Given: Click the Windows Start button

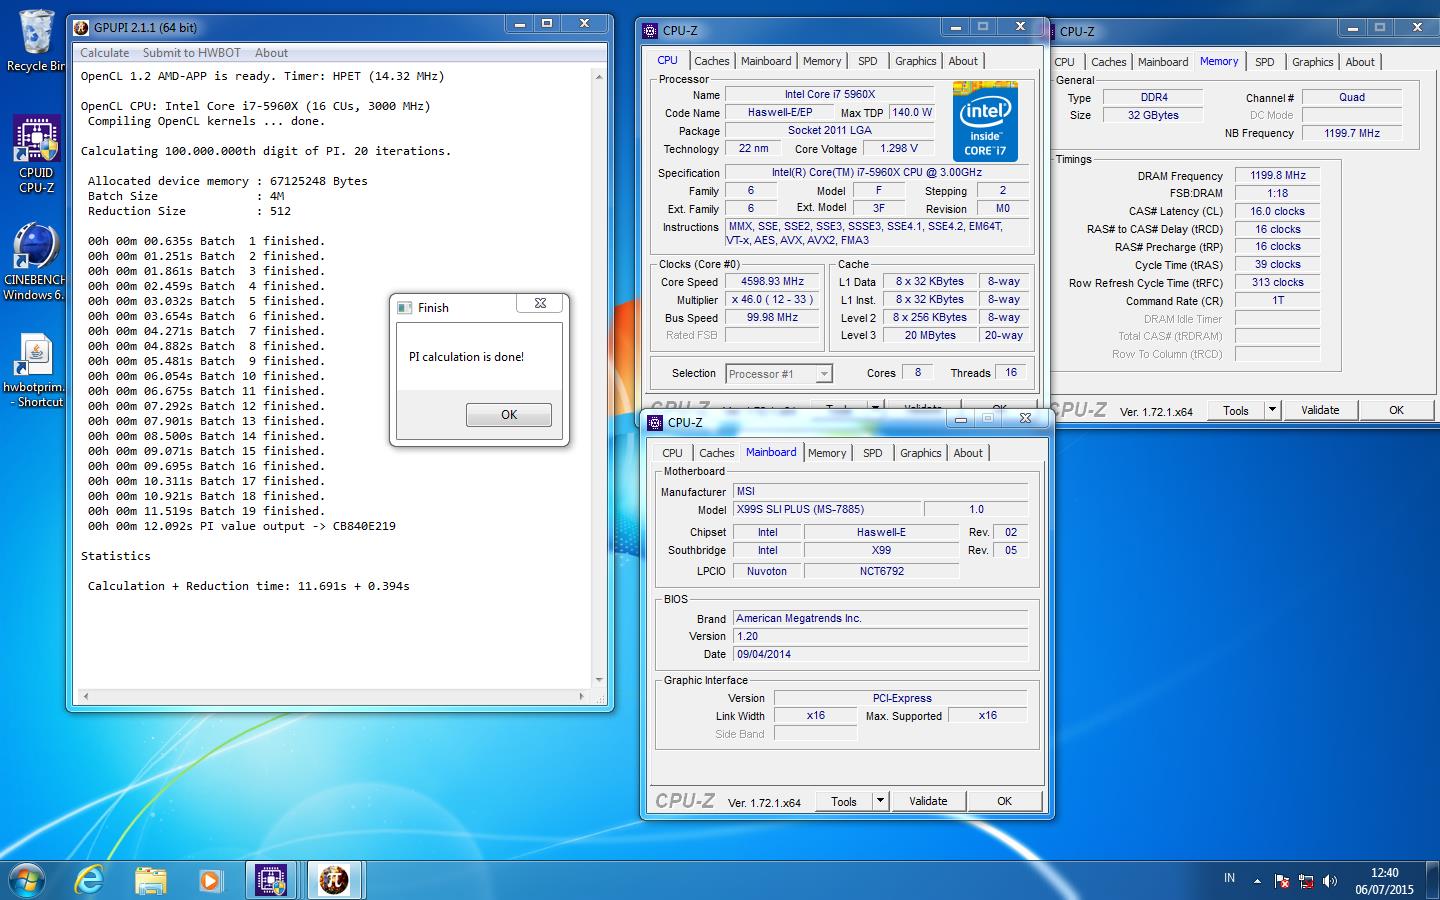Looking at the screenshot, I should tap(27, 880).
